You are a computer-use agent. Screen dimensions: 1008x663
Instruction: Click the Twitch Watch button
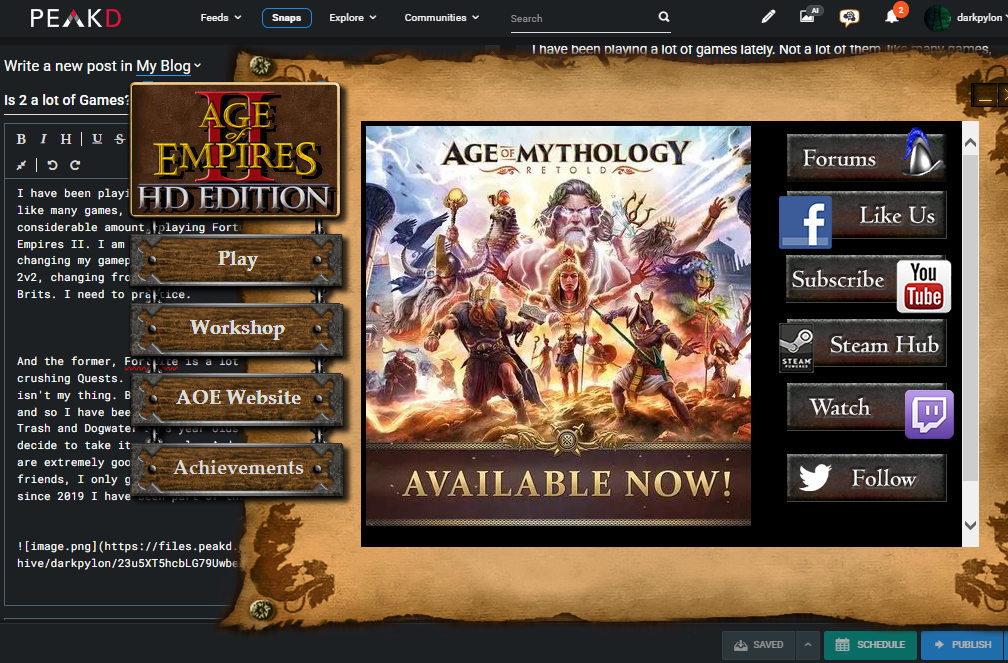(x=869, y=410)
